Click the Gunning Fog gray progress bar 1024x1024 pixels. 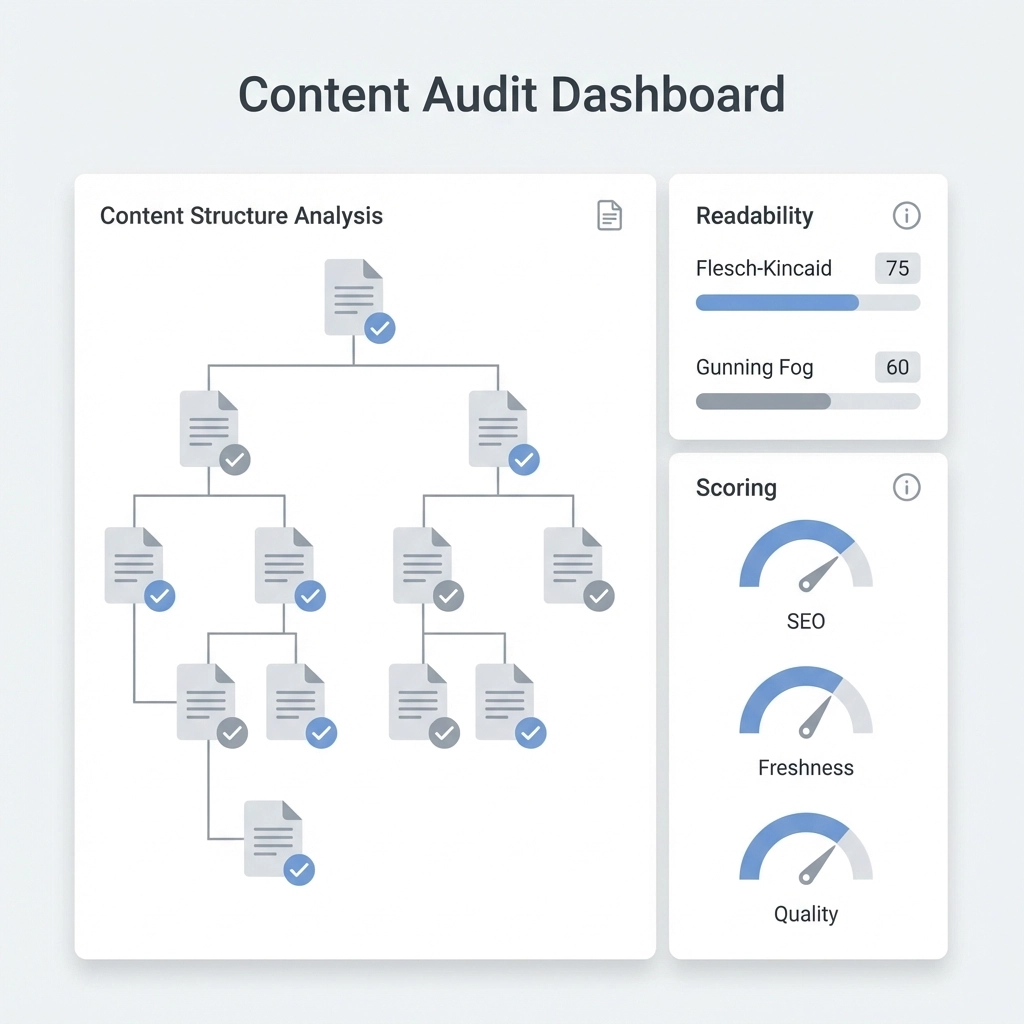[763, 401]
